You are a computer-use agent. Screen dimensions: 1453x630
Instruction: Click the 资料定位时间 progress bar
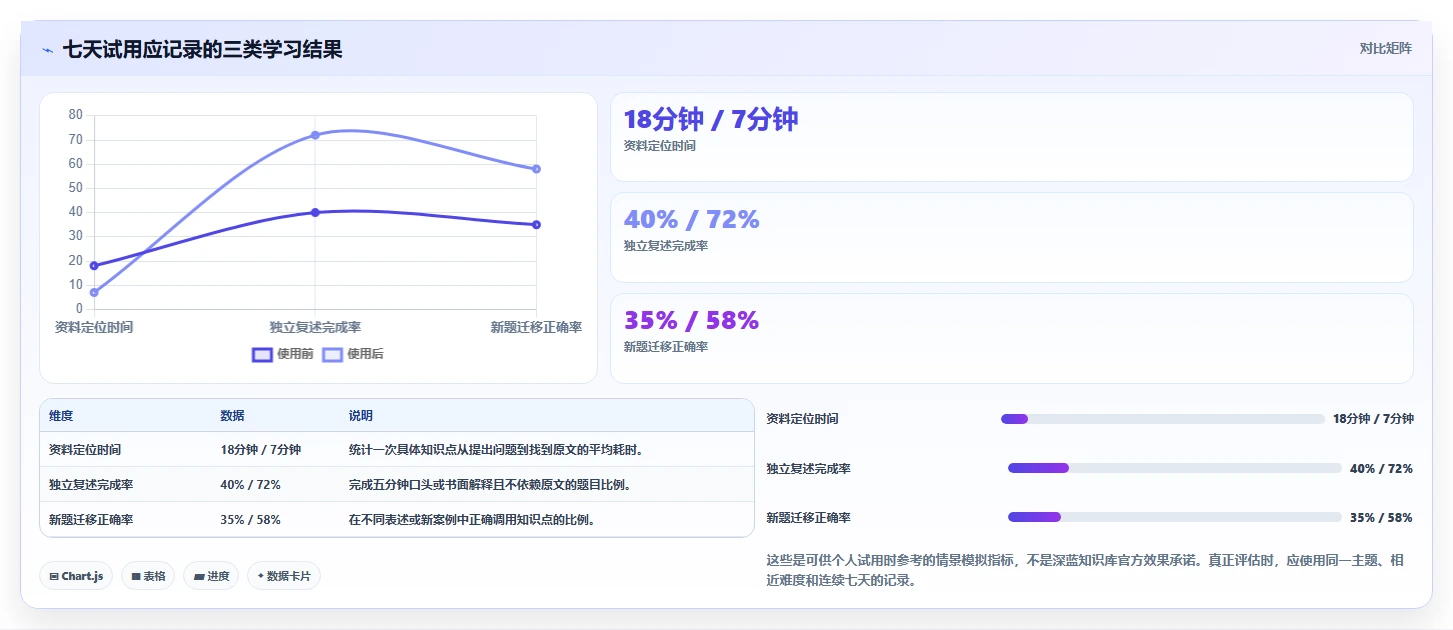[1163, 419]
